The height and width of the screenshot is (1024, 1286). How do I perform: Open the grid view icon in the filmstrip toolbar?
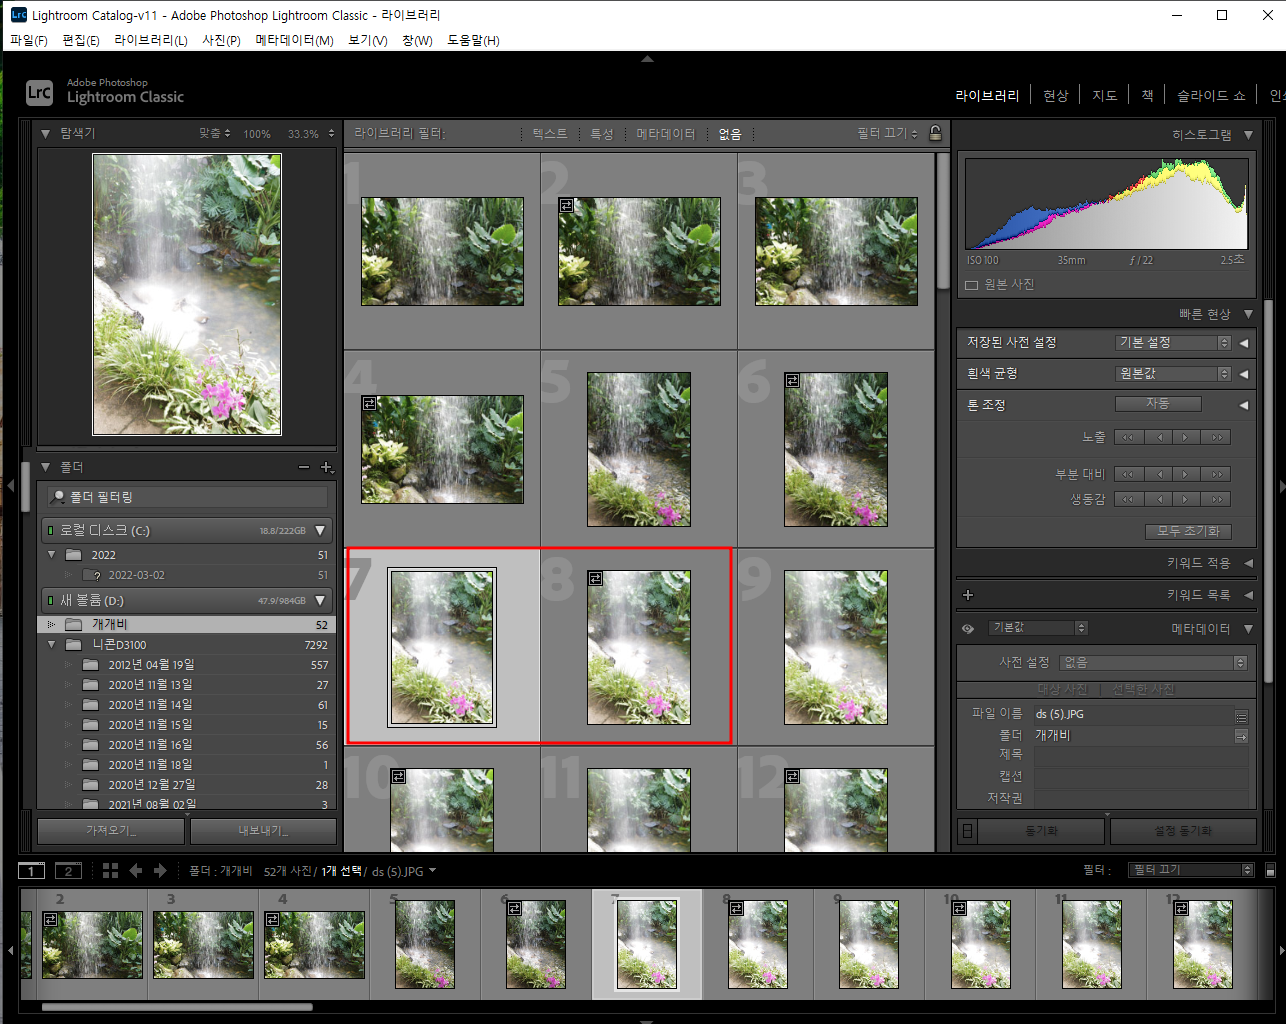(x=110, y=871)
